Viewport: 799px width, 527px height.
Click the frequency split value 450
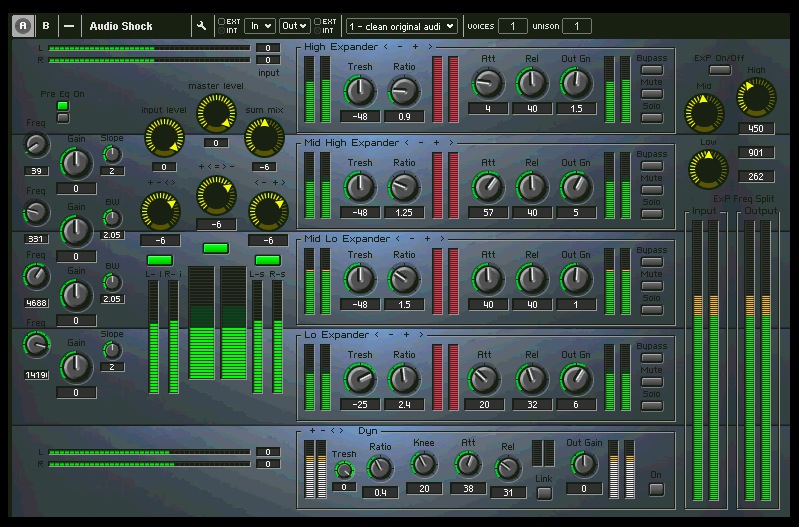pyautogui.click(x=756, y=128)
